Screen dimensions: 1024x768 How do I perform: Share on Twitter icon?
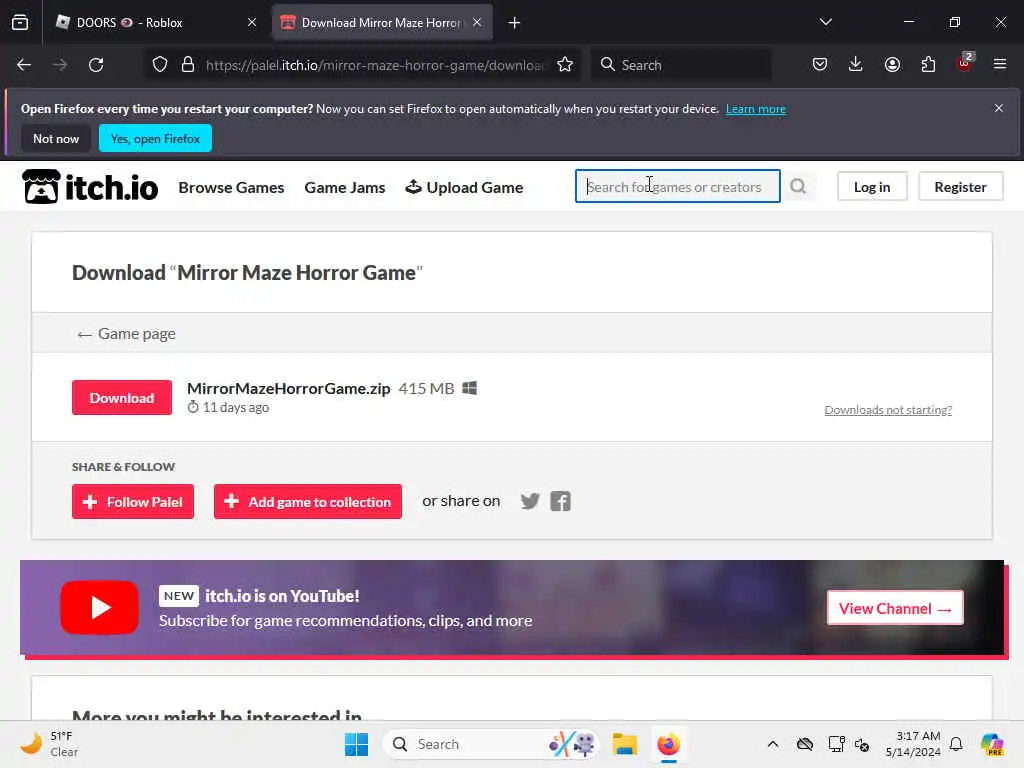[x=530, y=501]
